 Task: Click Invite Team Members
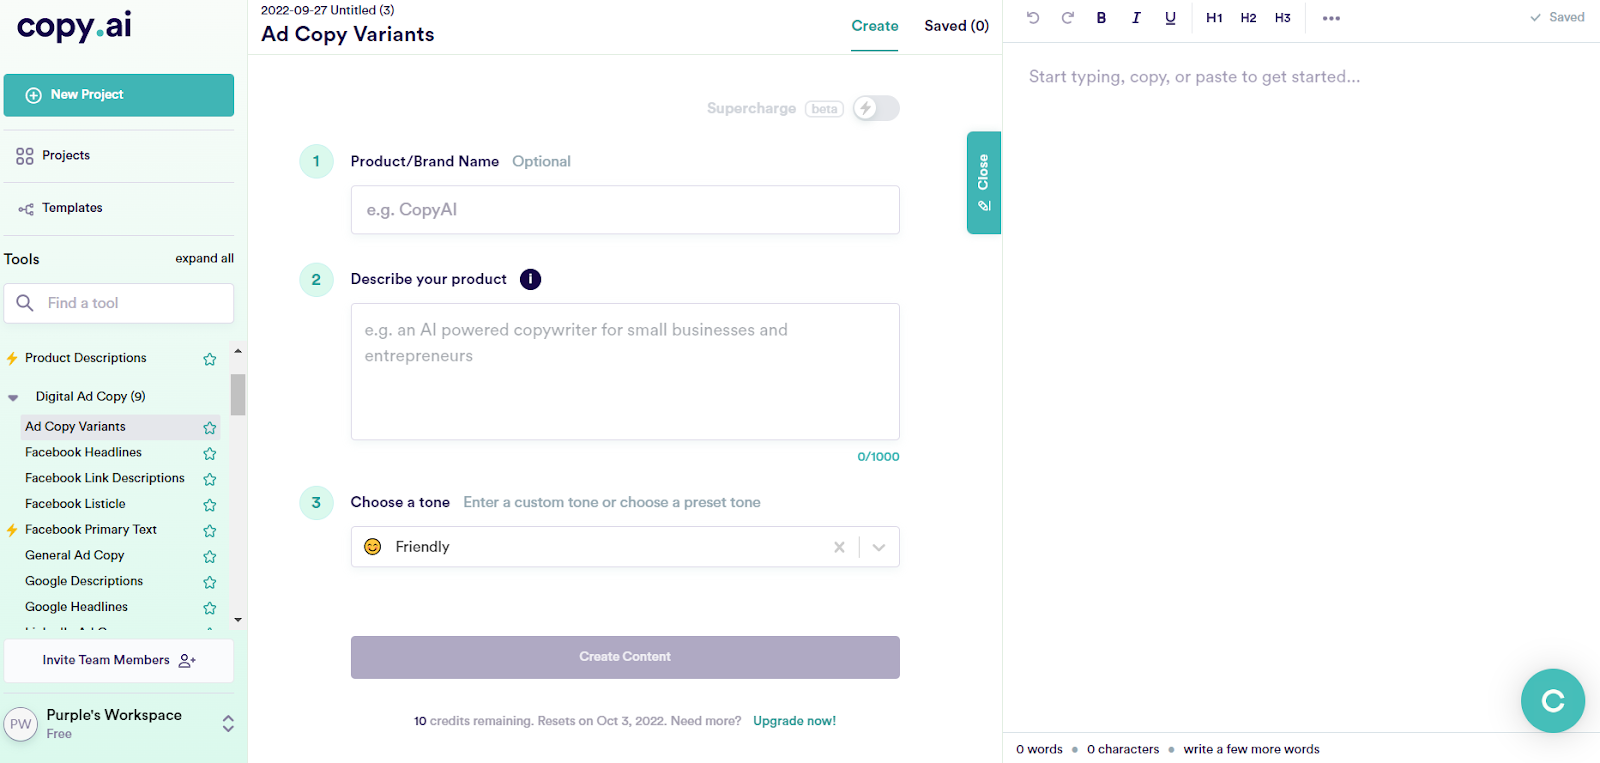pos(119,661)
